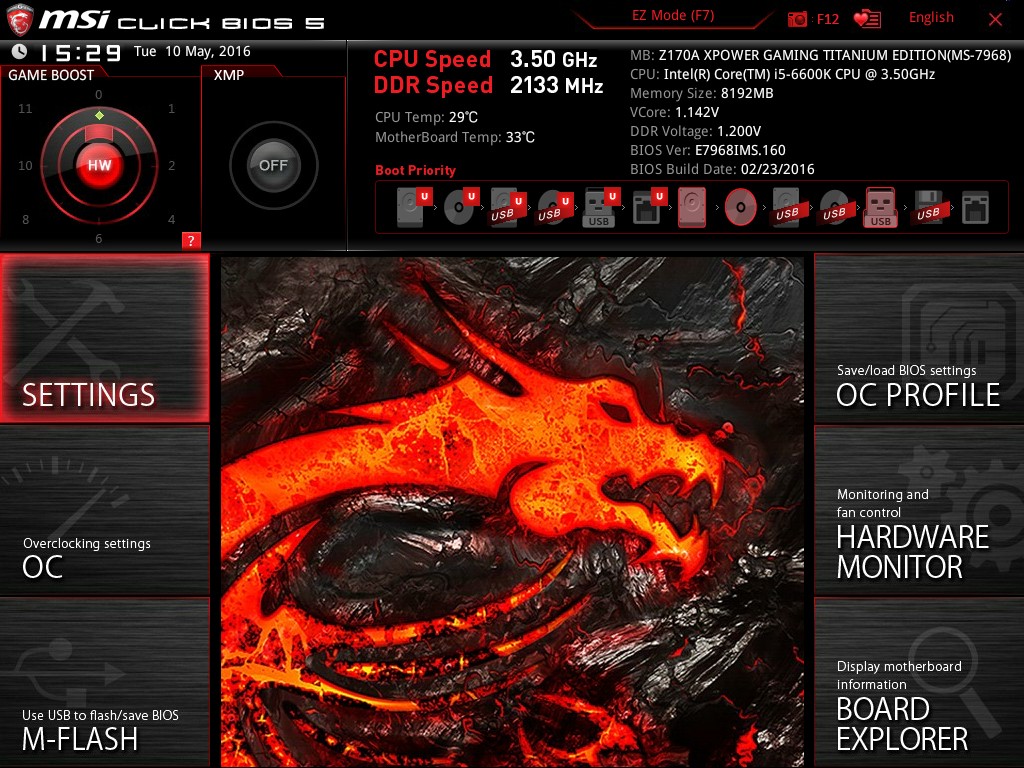Select the UEFI CD/DVD boot device icon
Viewport: 1024px width, 768px height.
coord(461,207)
